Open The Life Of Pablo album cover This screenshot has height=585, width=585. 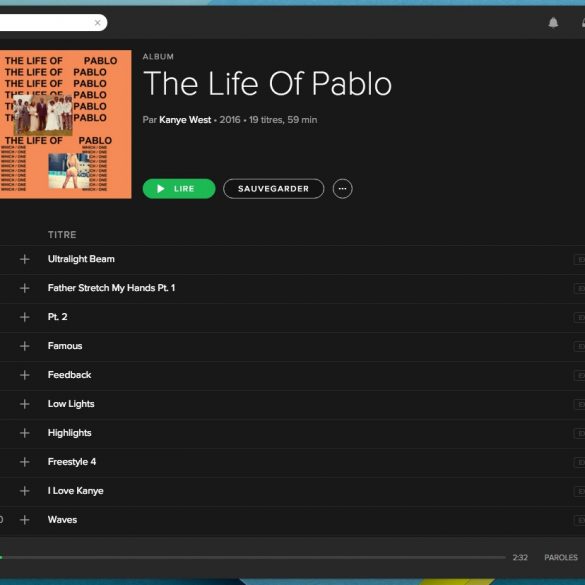[x=65, y=124]
